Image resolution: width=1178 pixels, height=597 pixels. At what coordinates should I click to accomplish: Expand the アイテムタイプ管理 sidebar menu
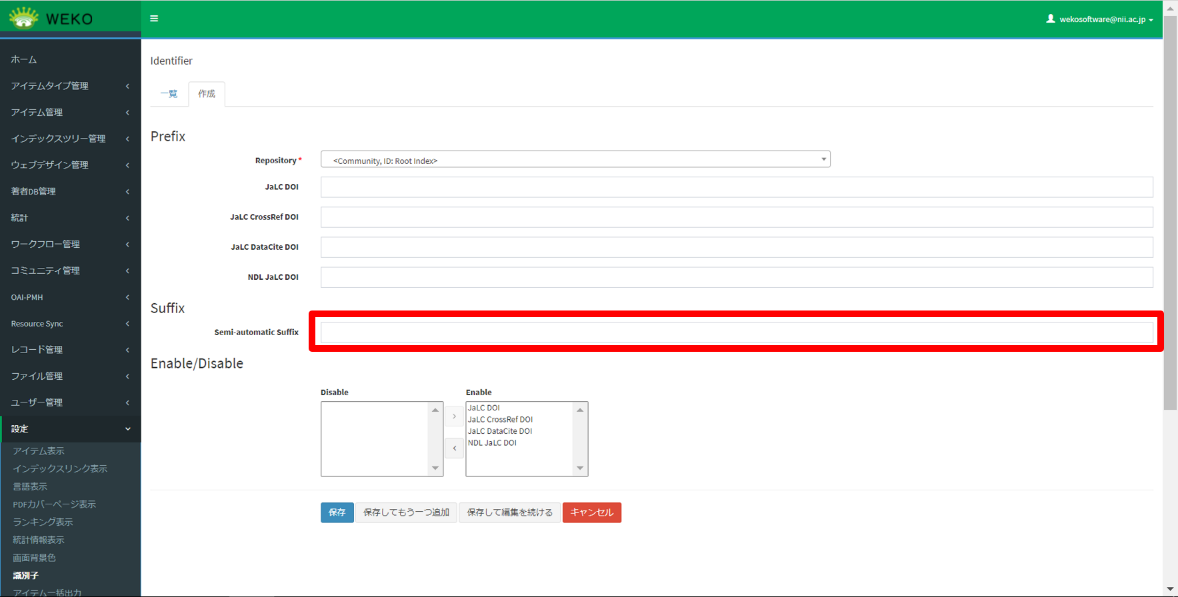(70, 86)
